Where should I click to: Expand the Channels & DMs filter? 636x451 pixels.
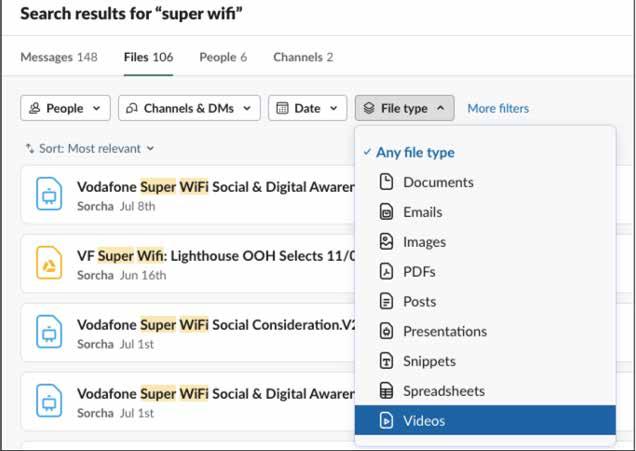tap(189, 108)
